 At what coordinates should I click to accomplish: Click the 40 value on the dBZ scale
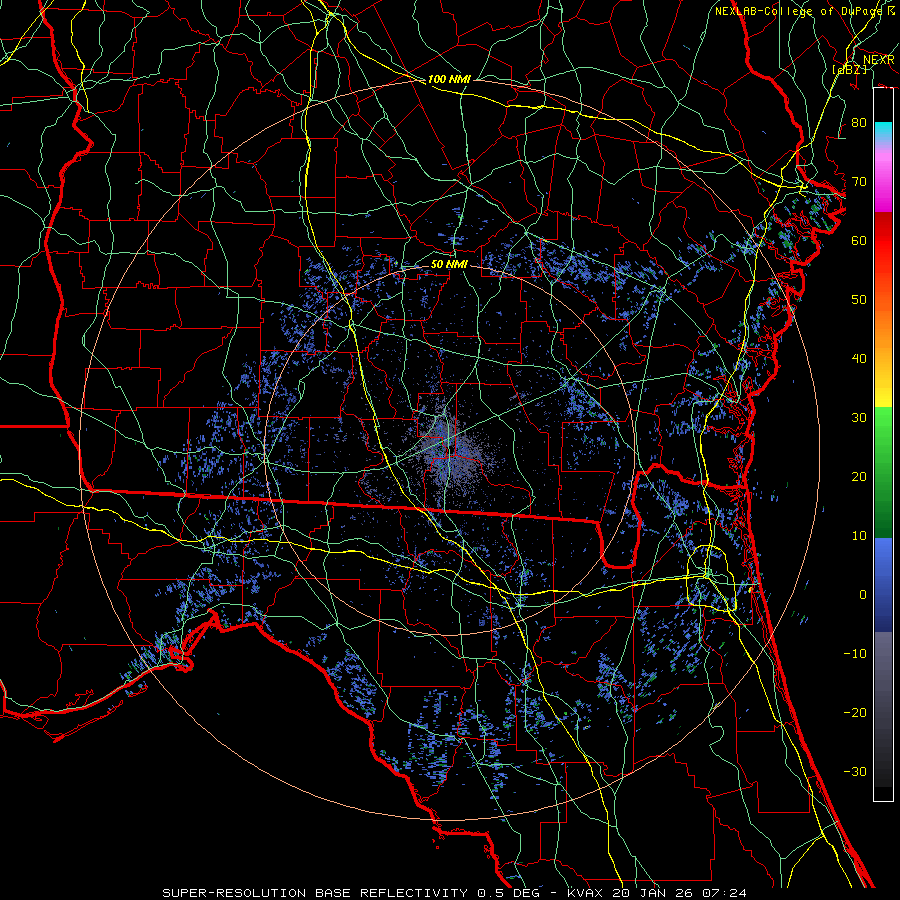click(x=859, y=359)
